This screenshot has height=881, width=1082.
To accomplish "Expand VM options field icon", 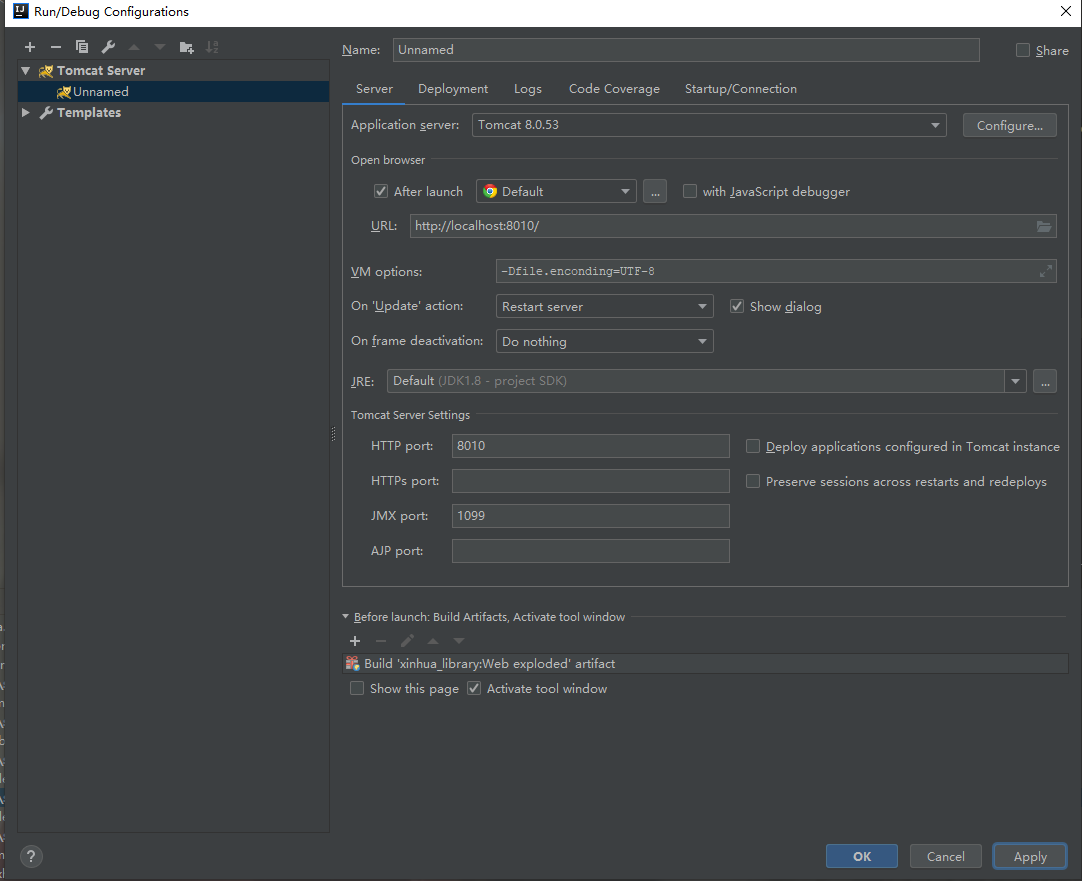I will pyautogui.click(x=1045, y=271).
